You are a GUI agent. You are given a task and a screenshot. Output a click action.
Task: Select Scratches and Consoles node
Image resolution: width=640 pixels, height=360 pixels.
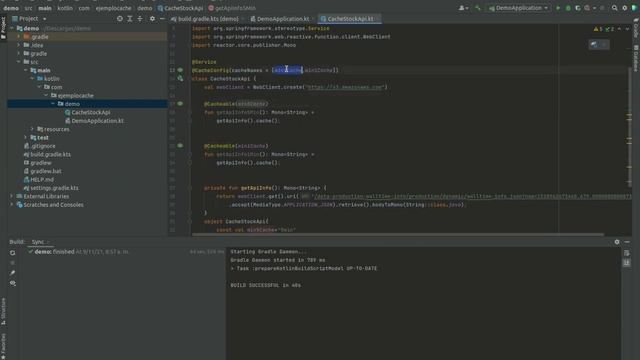pos(50,205)
